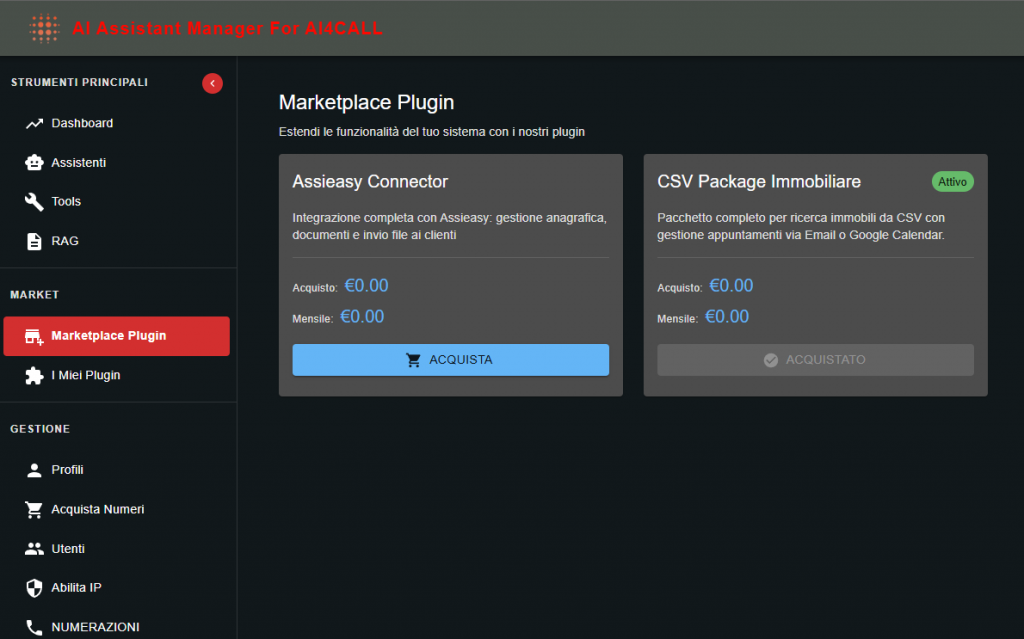
Task: Click the Utenti group icon
Action: [34, 549]
